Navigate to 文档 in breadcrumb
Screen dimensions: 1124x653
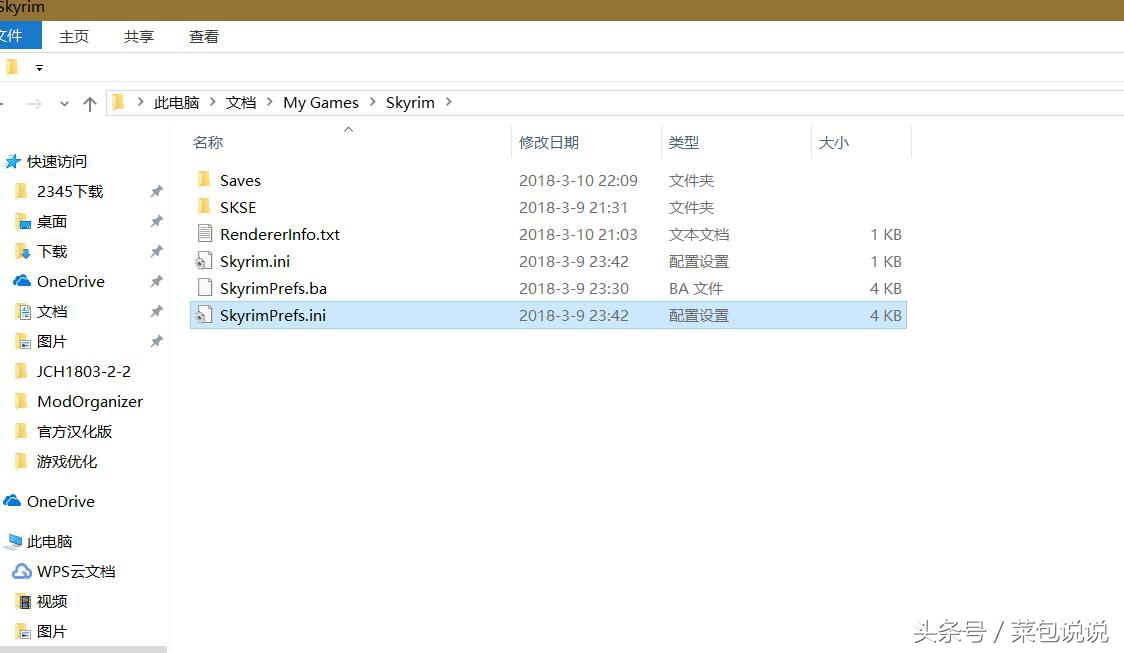pyautogui.click(x=241, y=103)
